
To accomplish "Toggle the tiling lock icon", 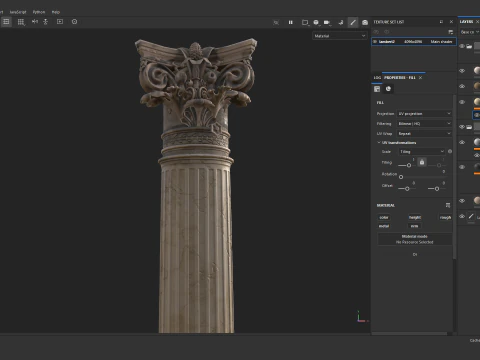I will tap(422, 162).
